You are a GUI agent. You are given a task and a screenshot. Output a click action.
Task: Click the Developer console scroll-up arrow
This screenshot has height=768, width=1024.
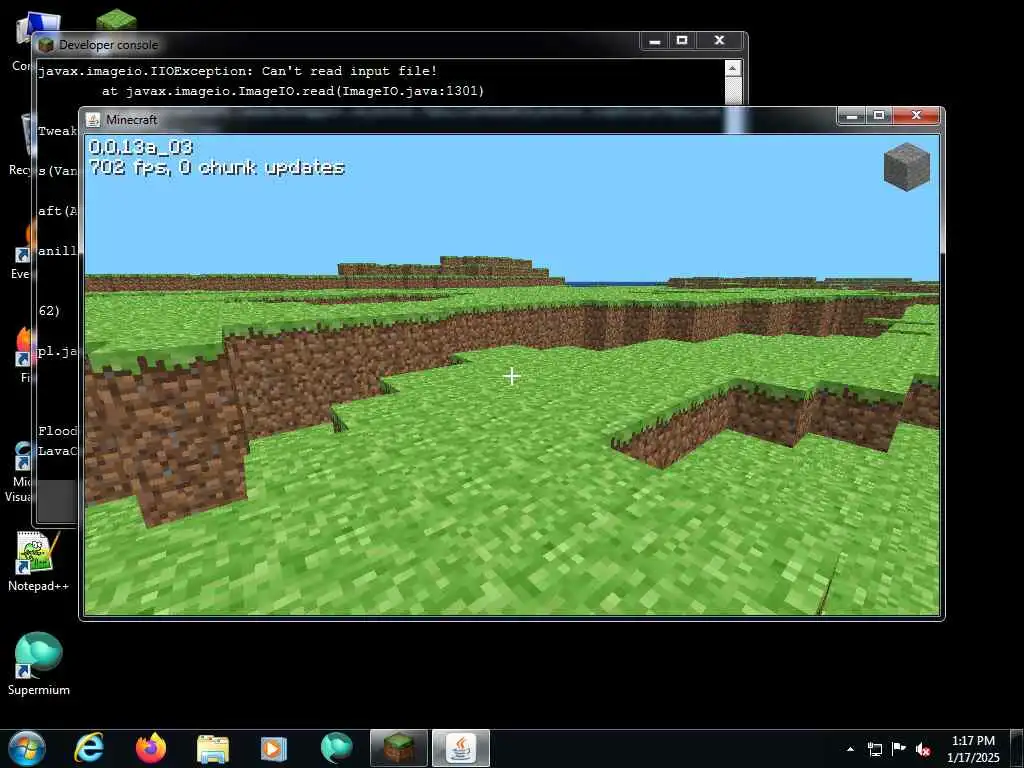point(733,68)
